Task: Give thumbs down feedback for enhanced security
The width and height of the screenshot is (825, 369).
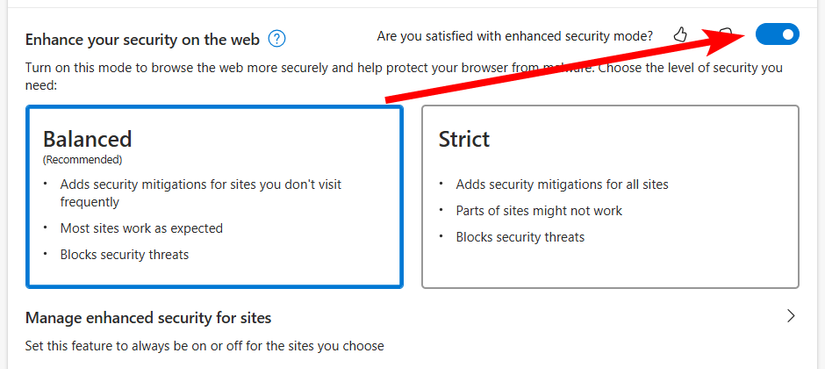Action: point(726,34)
